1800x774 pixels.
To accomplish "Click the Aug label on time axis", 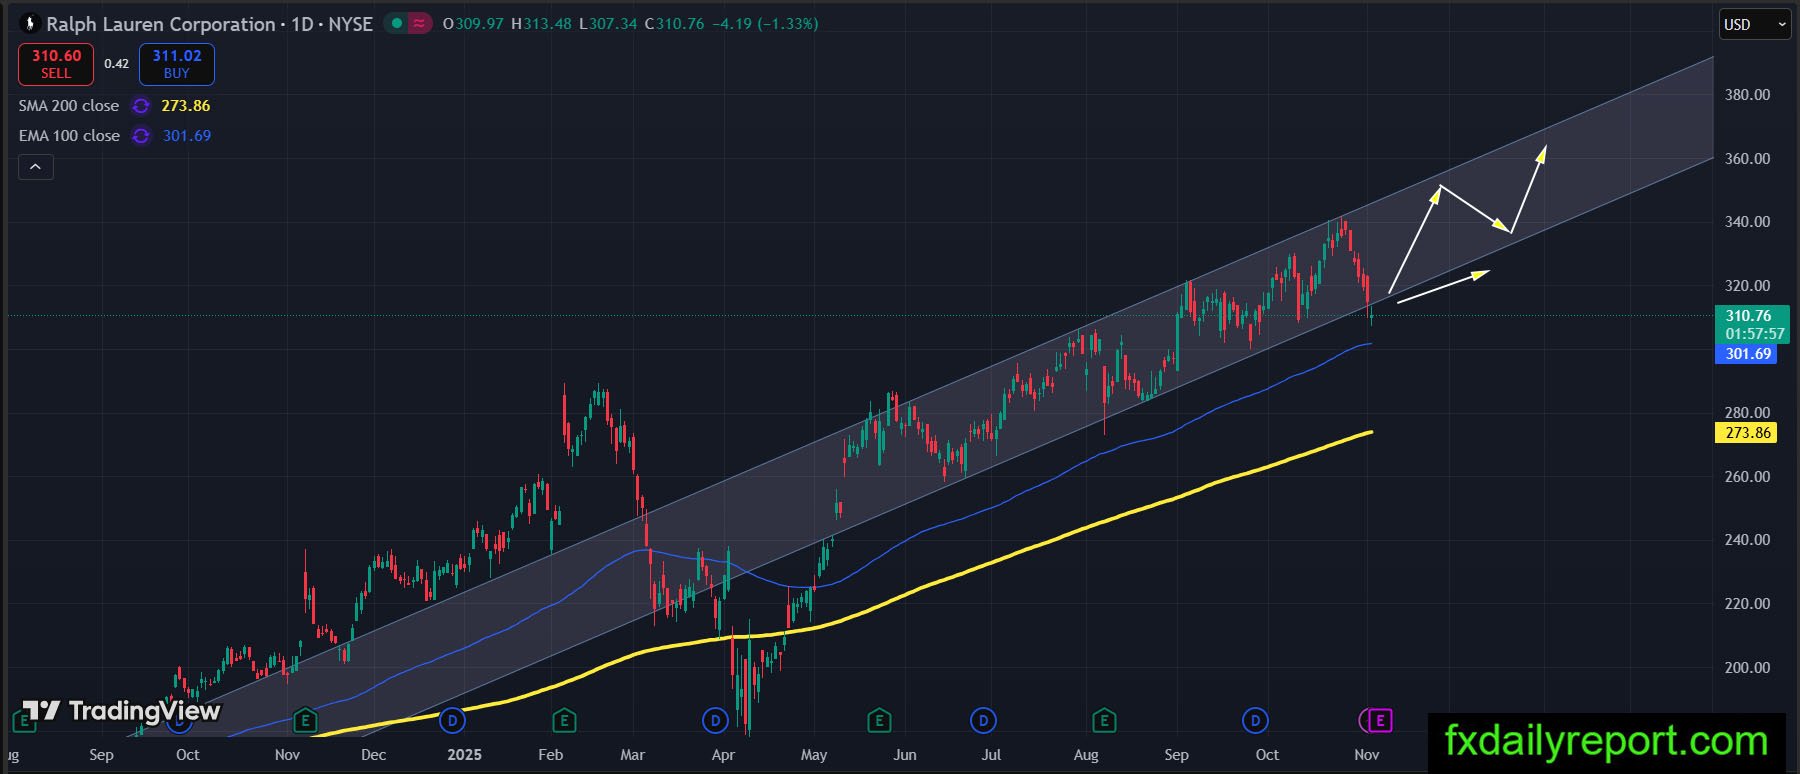I will [x=1086, y=755].
